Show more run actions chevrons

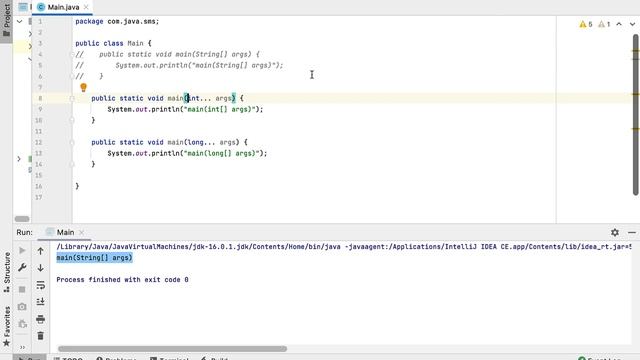(x=22, y=347)
